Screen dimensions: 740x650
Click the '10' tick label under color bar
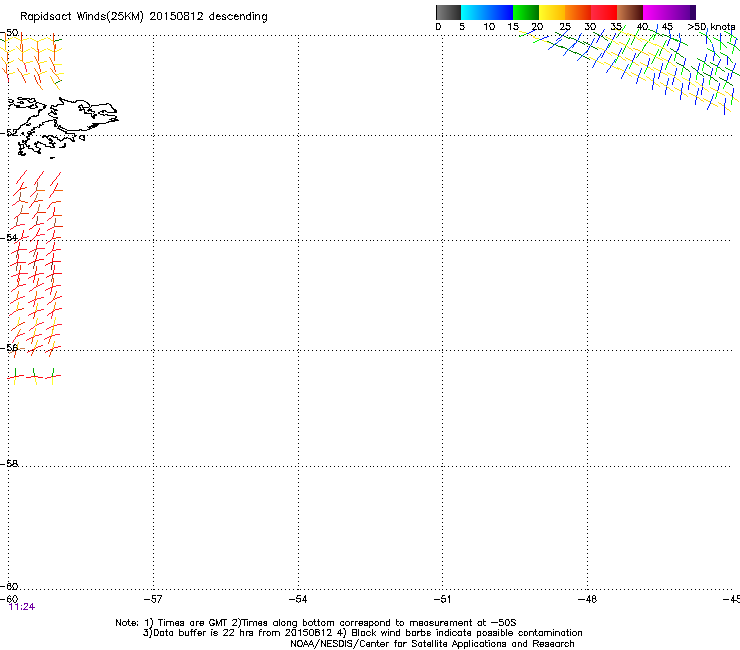pos(489,27)
